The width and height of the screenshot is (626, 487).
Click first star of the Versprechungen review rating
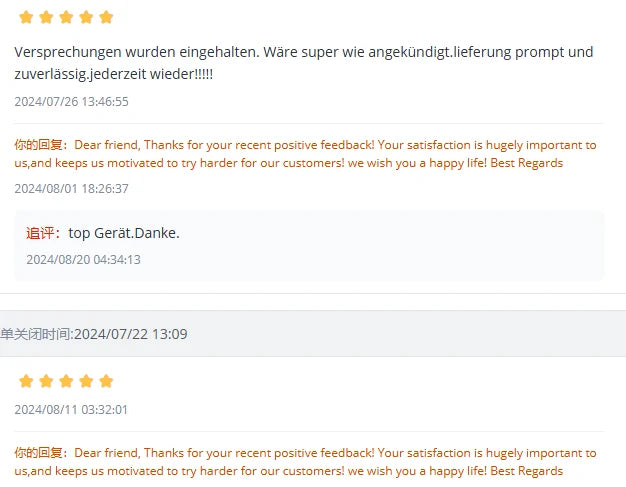pos(26,17)
